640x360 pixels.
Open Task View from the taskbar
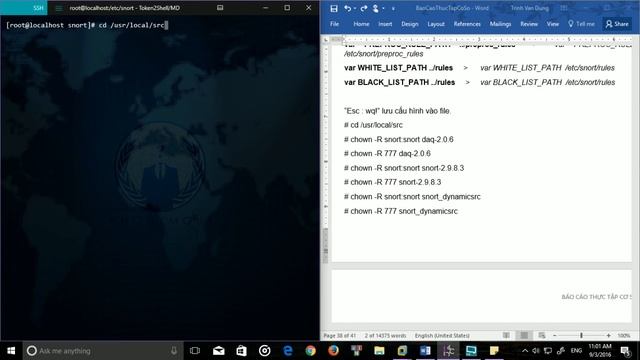195,351
